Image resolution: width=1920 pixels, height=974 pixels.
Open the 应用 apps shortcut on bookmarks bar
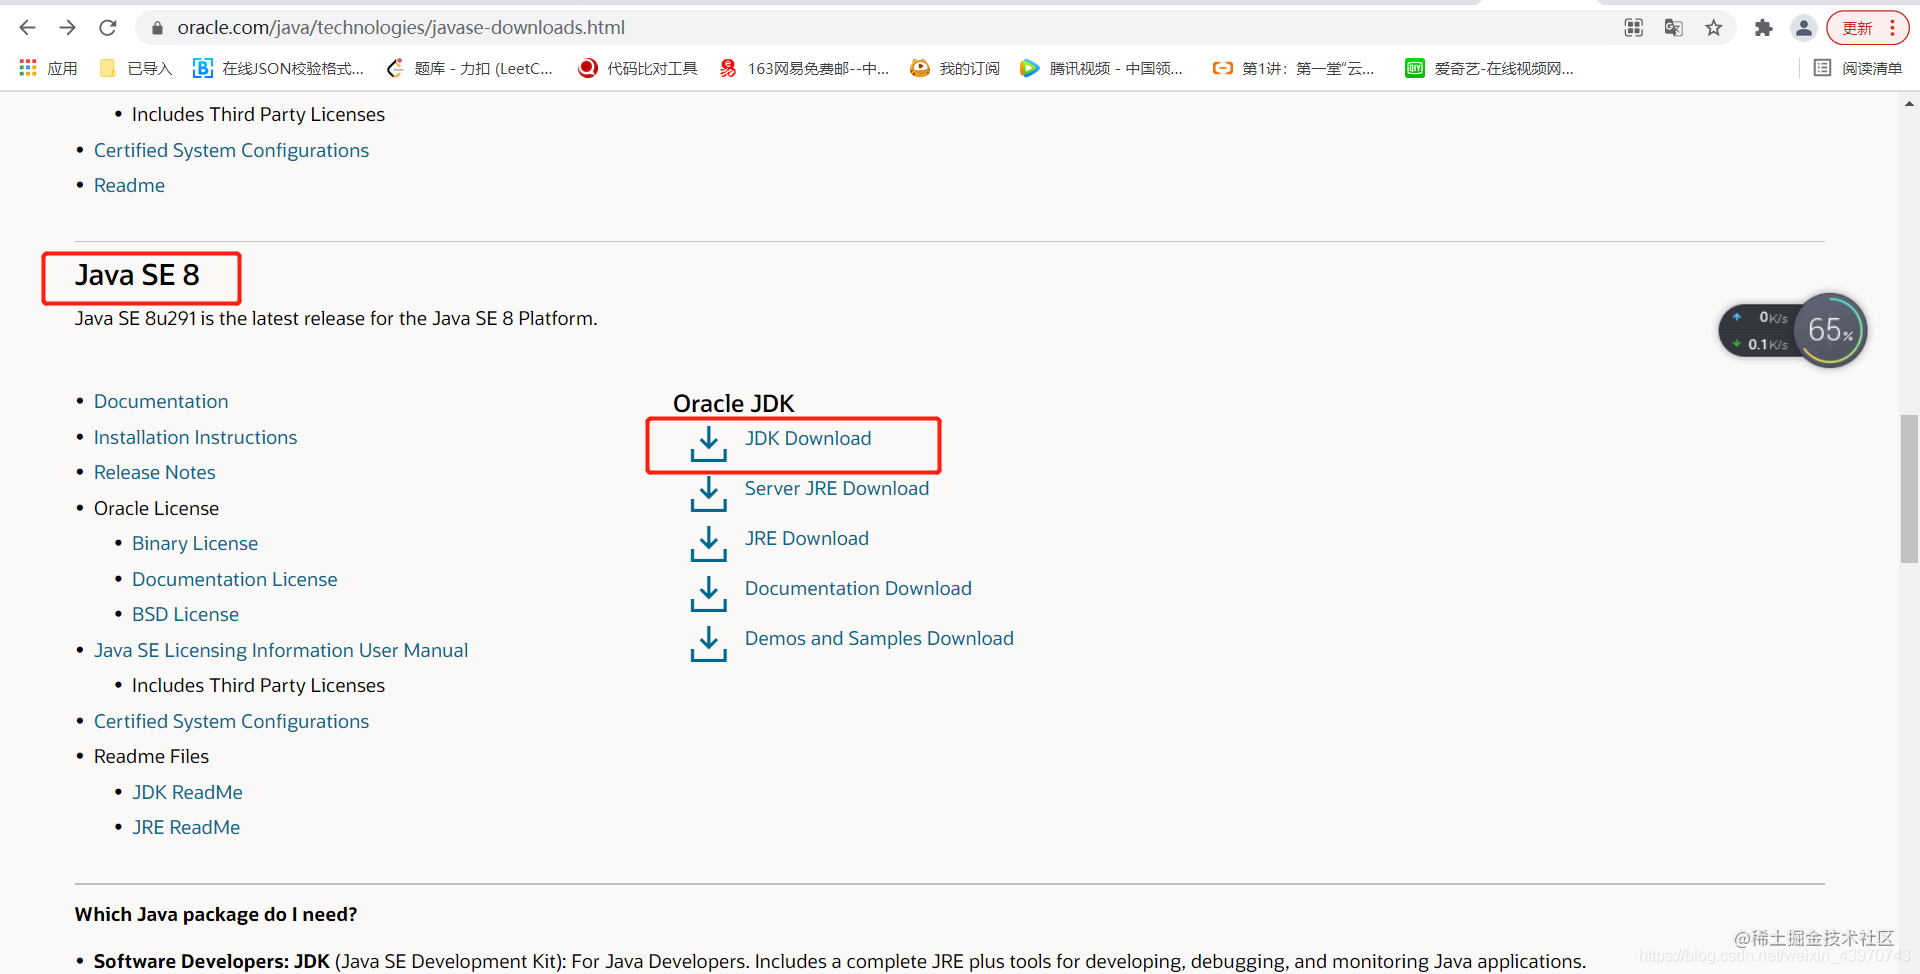click(x=47, y=67)
